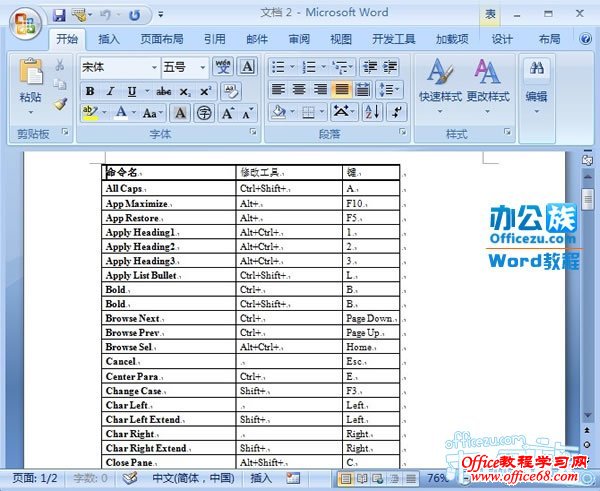
Task: Sort table contents with A-Z icon
Action: (x=372, y=112)
